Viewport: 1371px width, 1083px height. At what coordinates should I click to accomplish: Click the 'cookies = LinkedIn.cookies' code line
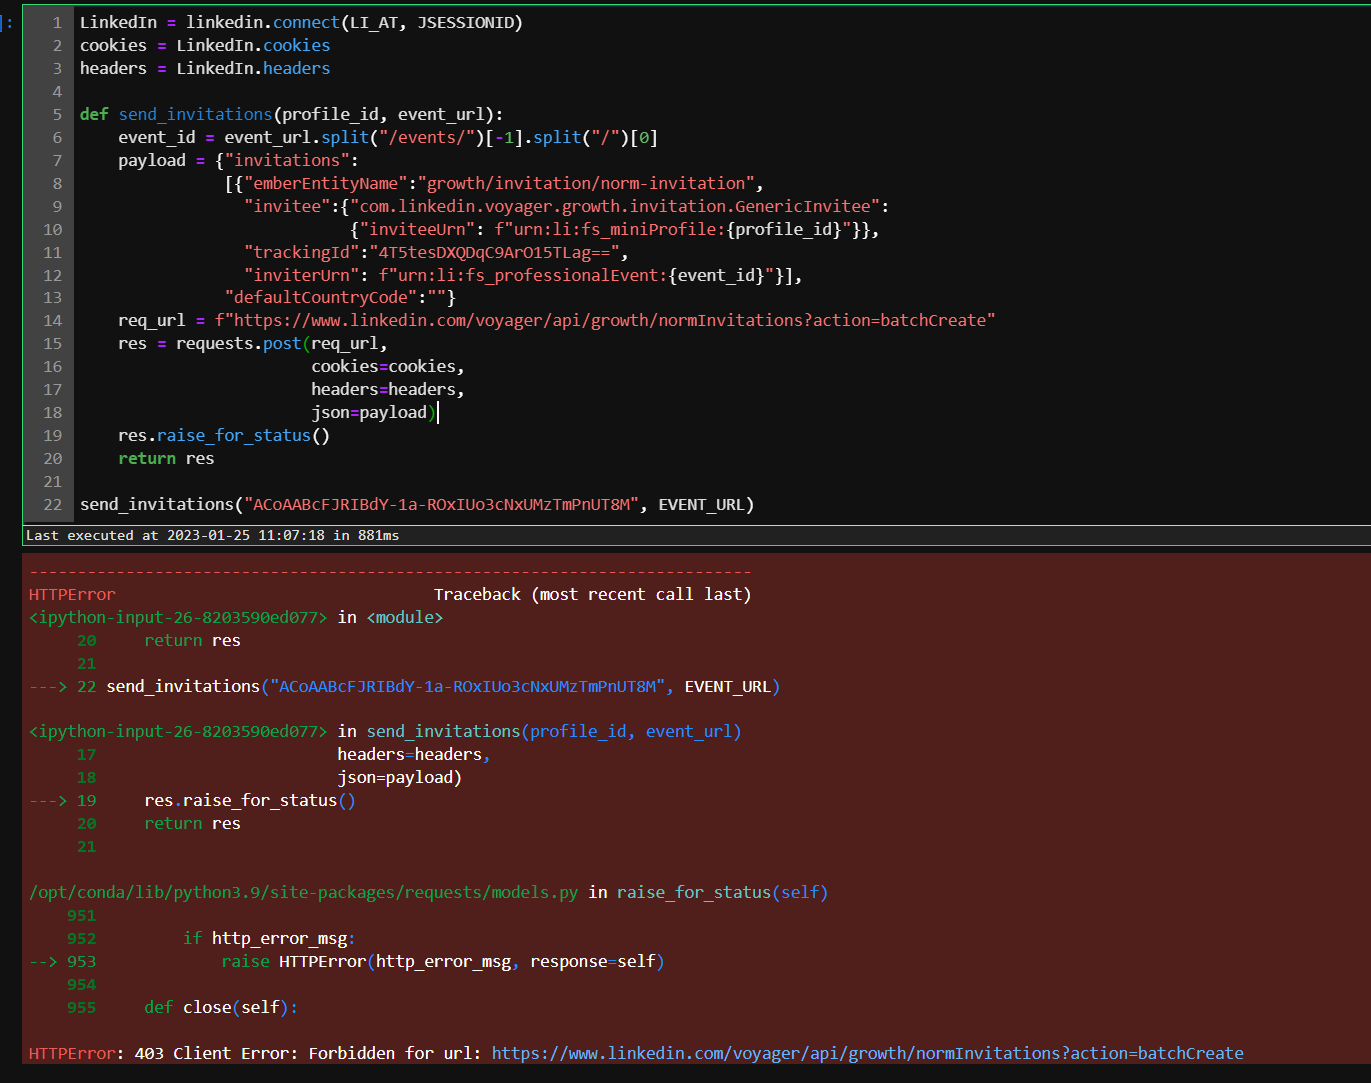pyautogui.click(x=205, y=45)
